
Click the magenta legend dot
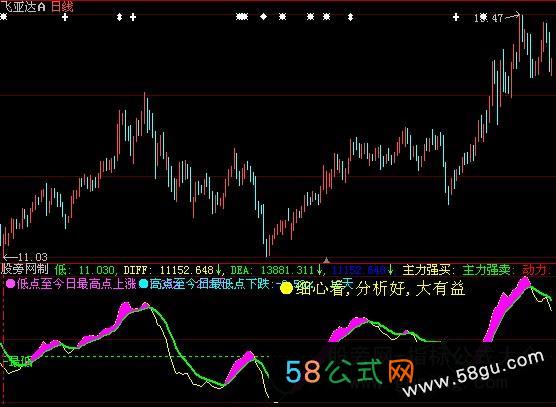click(10, 284)
